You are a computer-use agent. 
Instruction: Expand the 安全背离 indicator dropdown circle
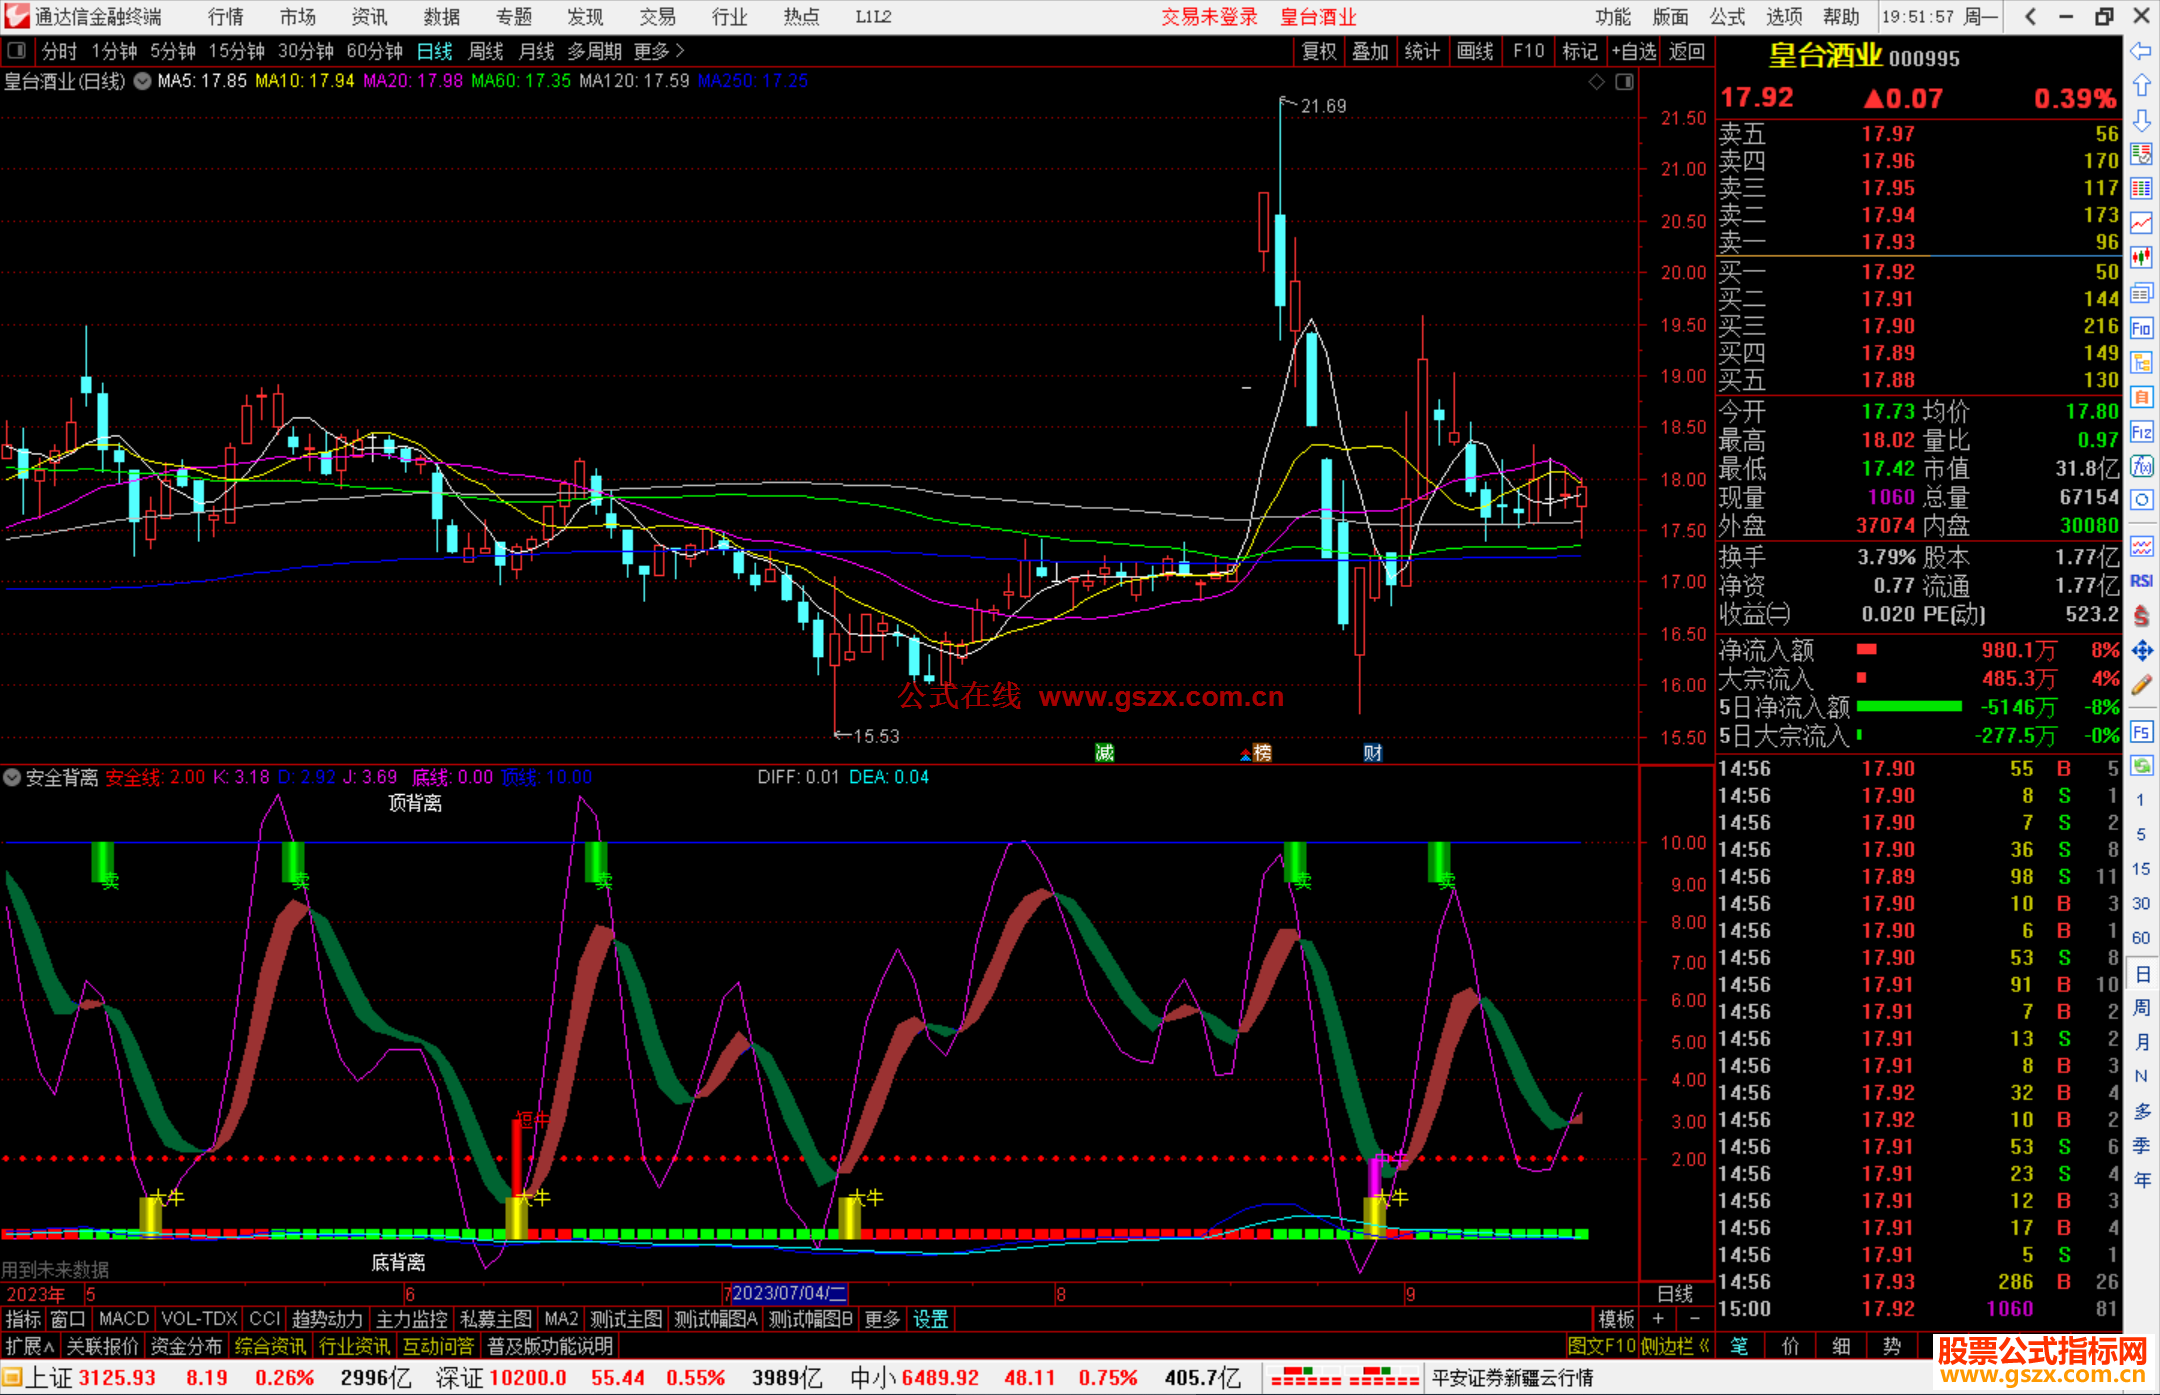12,777
